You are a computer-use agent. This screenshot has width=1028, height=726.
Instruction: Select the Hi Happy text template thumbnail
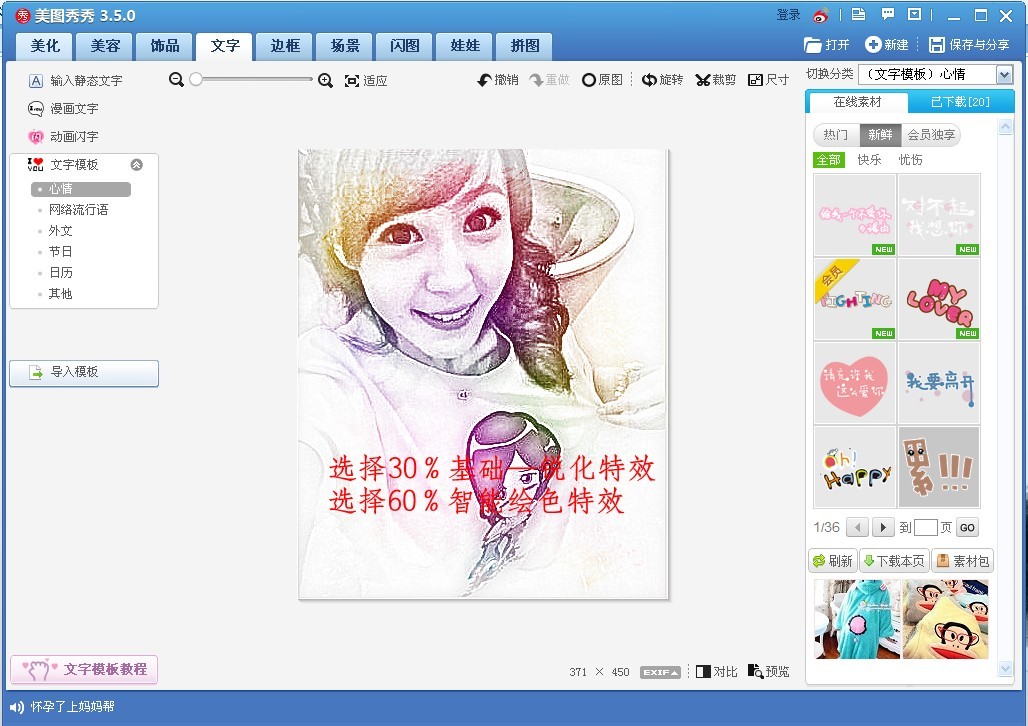click(854, 467)
